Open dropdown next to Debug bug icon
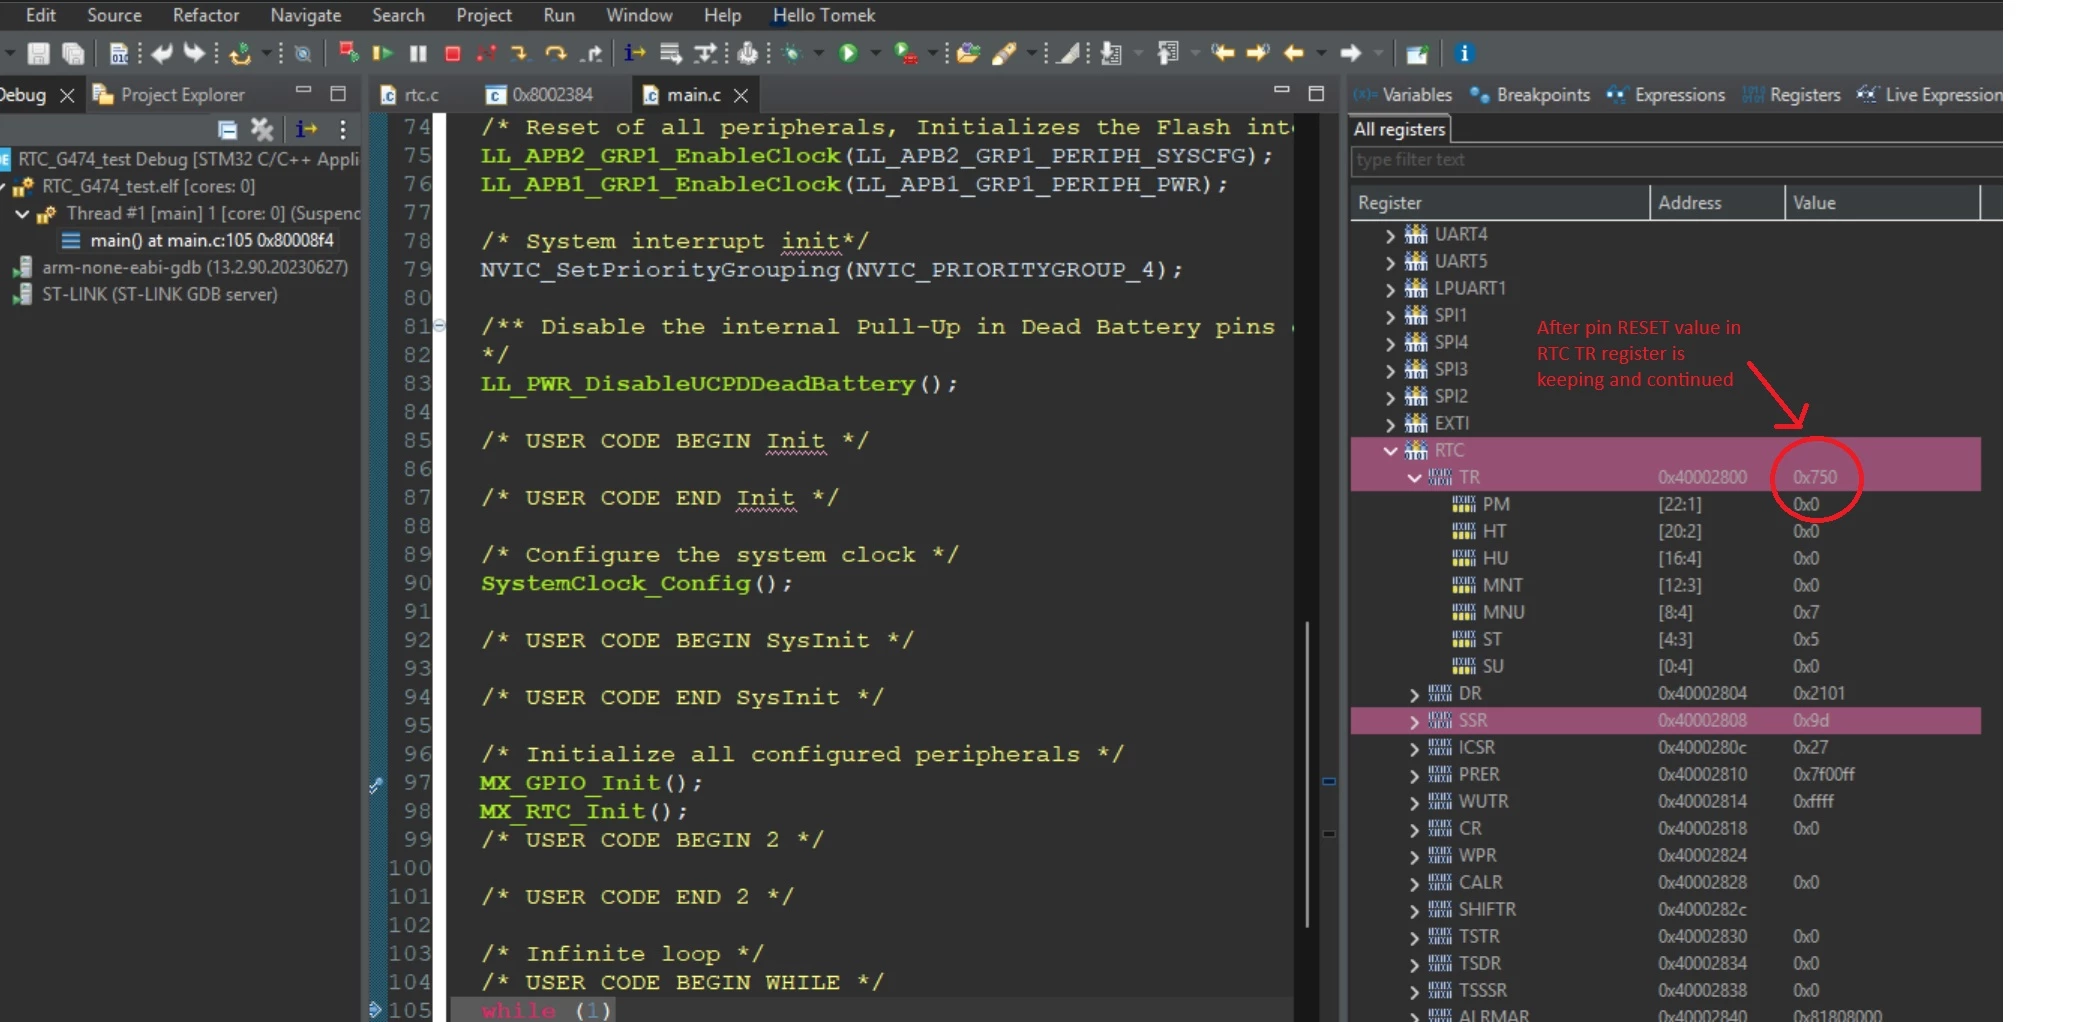 coord(819,53)
